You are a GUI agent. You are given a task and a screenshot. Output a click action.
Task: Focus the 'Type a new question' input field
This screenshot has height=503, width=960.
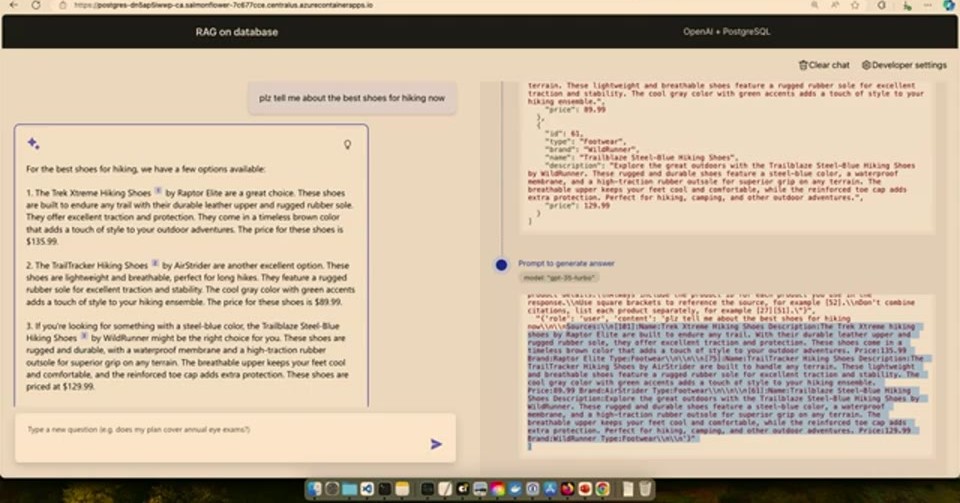[236, 438]
